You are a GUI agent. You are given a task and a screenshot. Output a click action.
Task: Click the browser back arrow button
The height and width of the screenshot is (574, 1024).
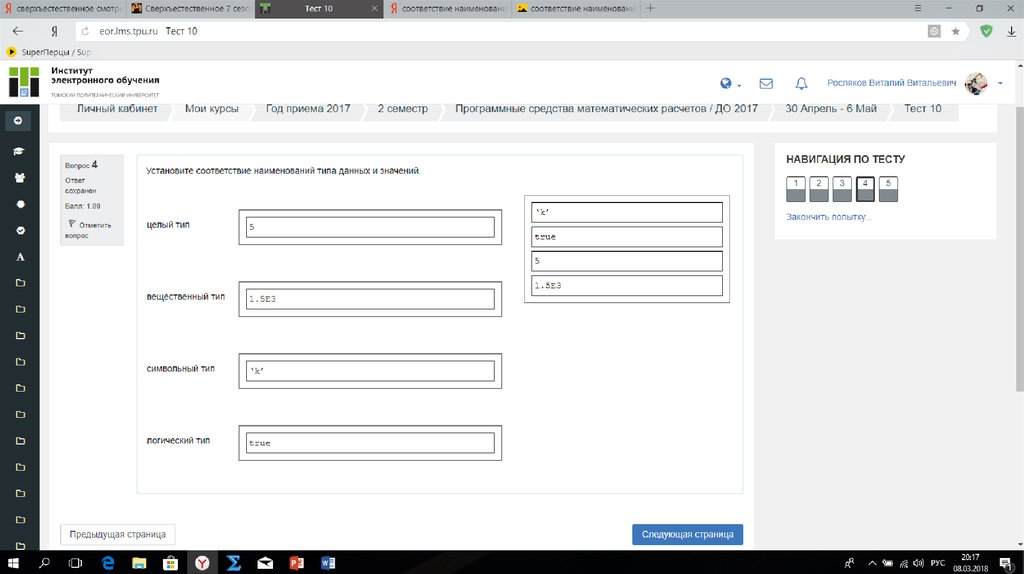tap(17, 31)
